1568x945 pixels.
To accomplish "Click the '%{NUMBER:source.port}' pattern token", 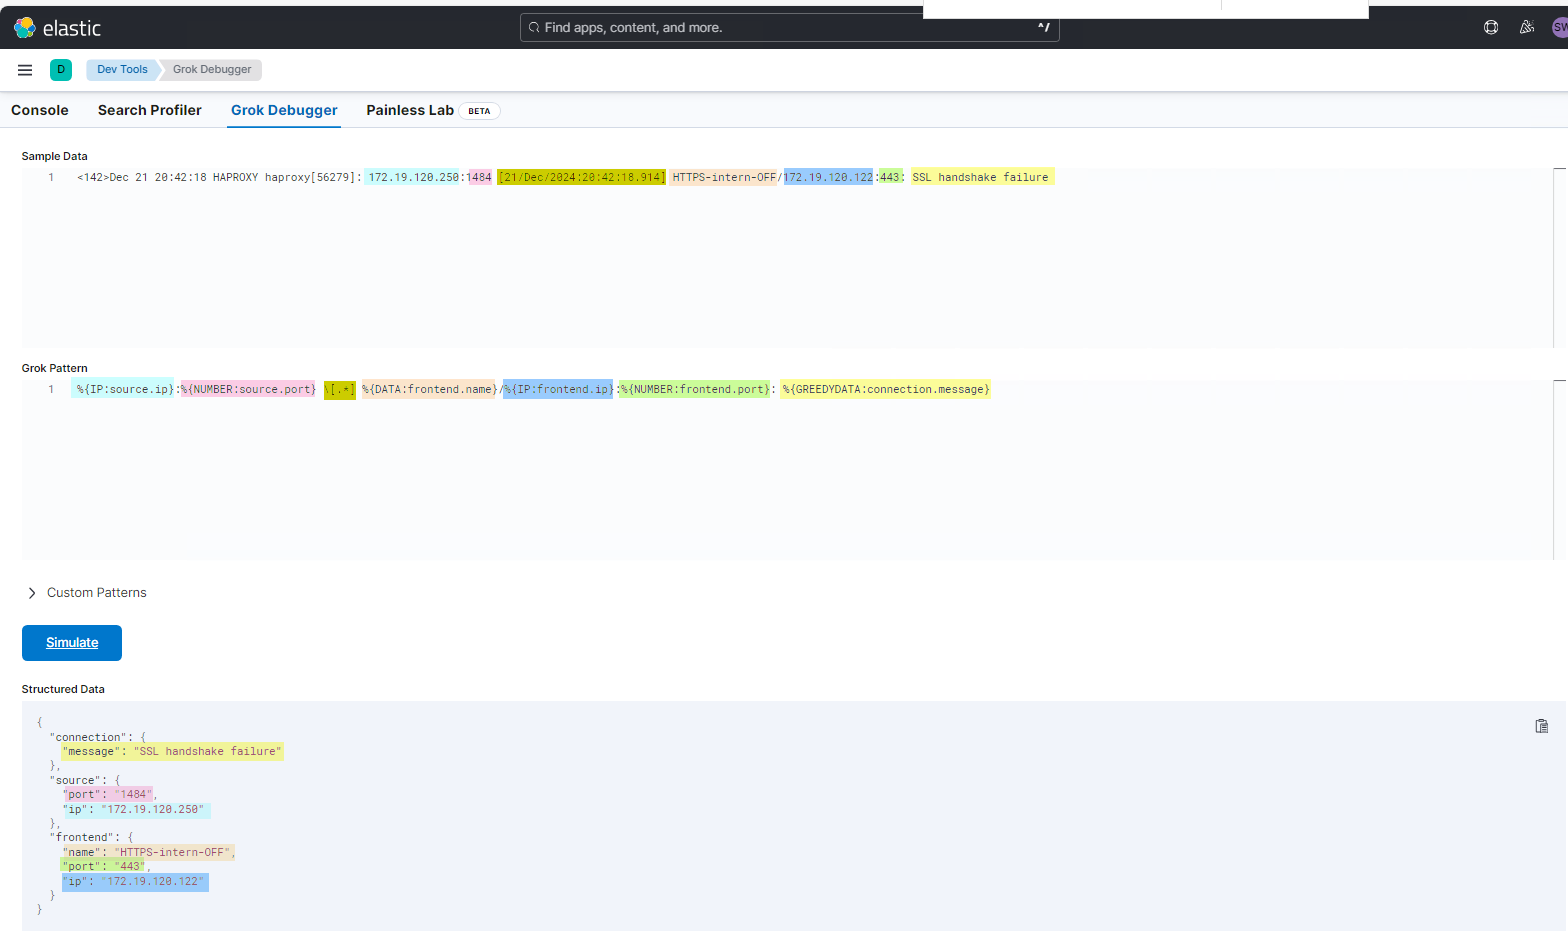I will [x=248, y=389].
